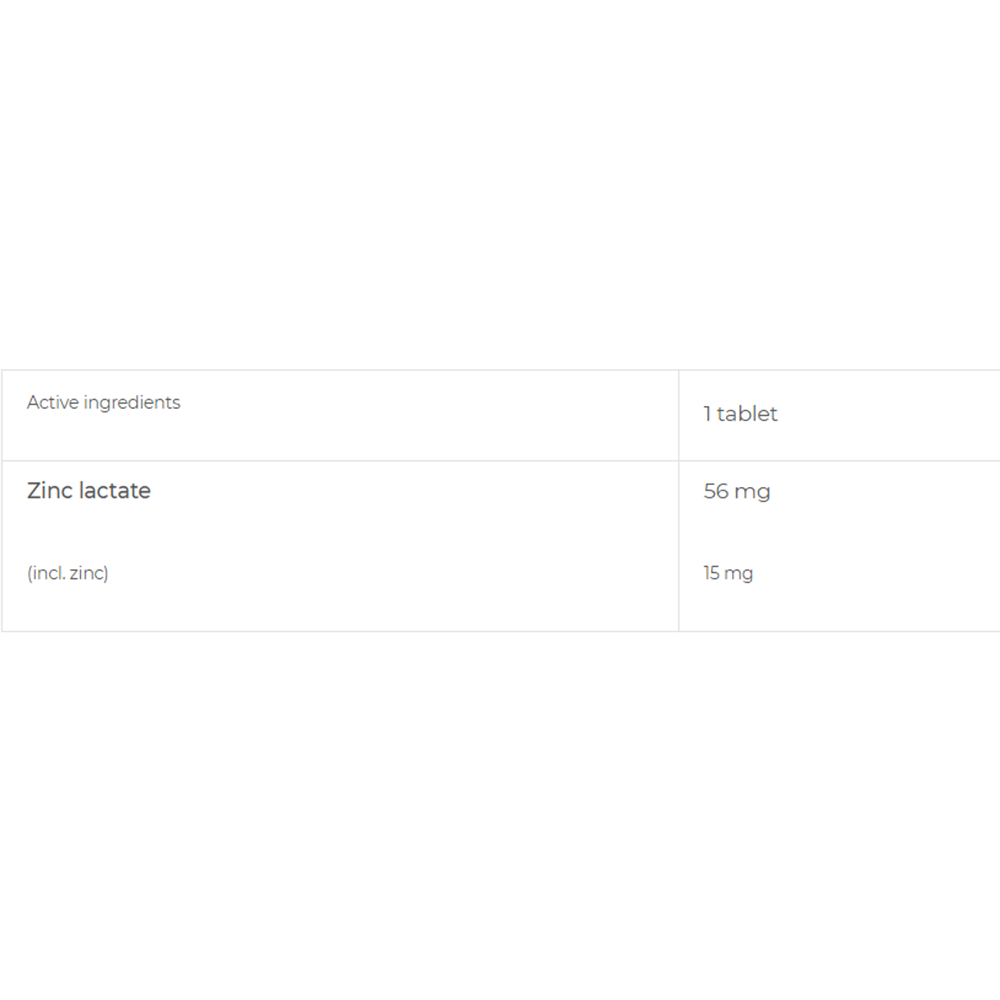Click the number "15" in the dosage cell

pyautogui.click(x=711, y=573)
